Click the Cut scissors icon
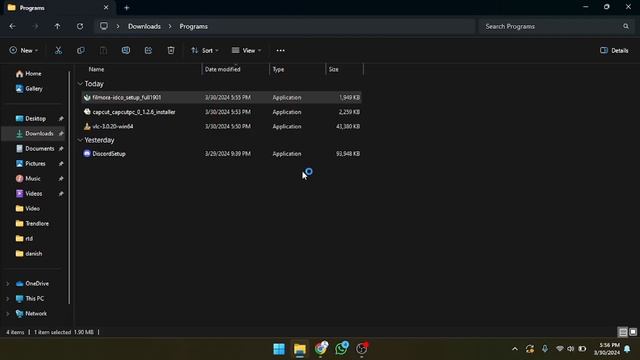This screenshot has height=360, width=640. coord(58,50)
